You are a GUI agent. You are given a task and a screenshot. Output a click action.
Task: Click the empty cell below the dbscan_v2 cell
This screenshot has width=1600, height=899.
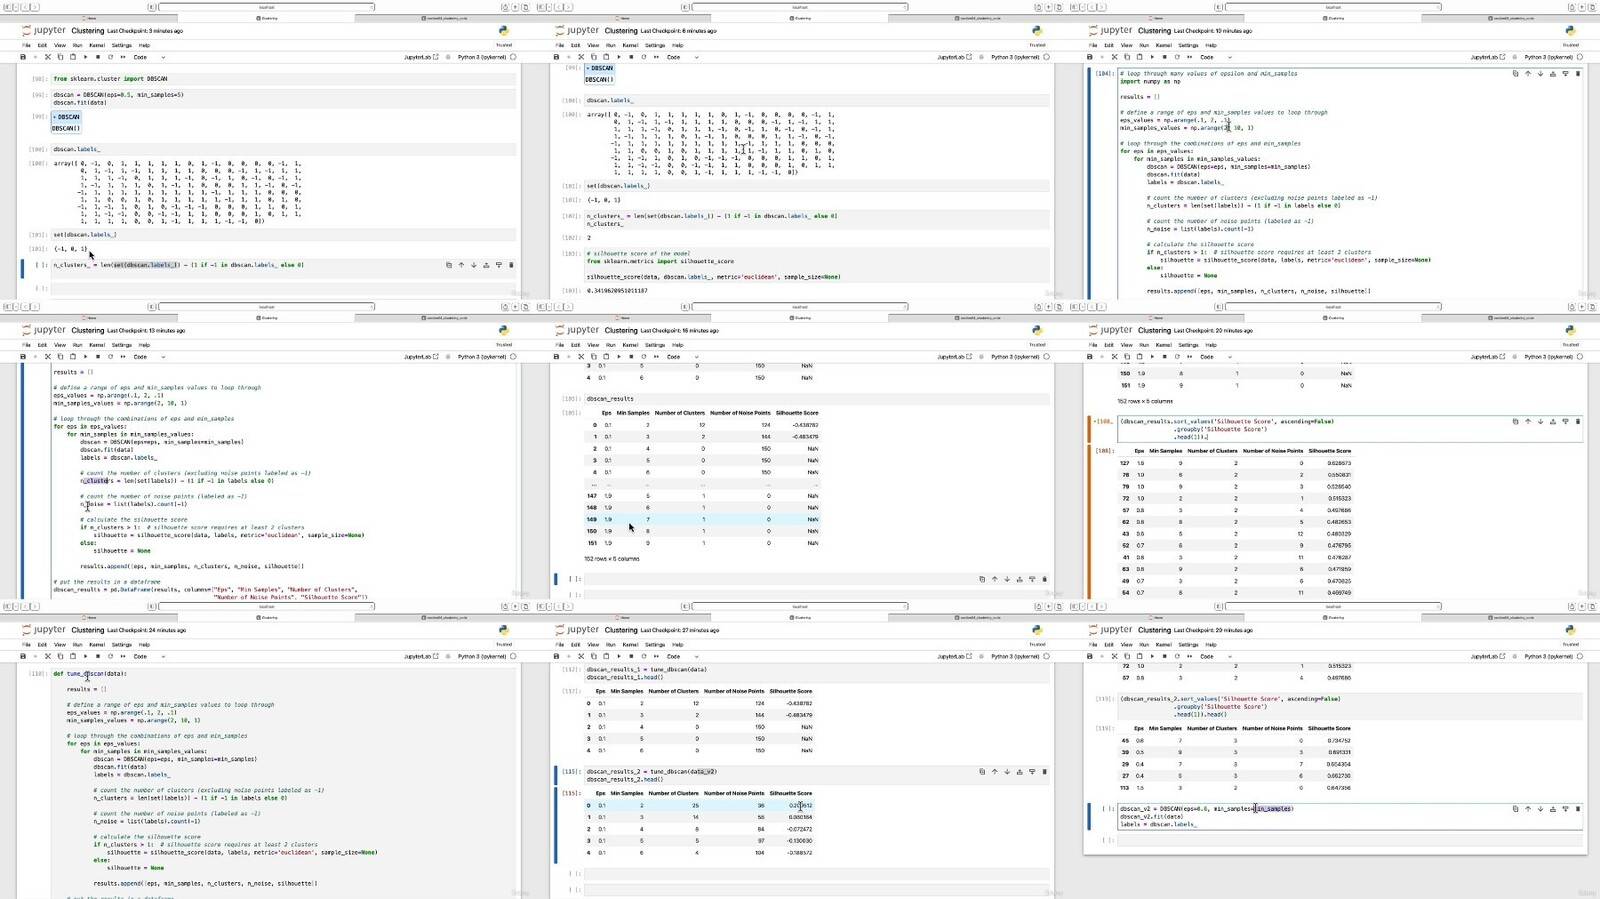[1350, 840]
